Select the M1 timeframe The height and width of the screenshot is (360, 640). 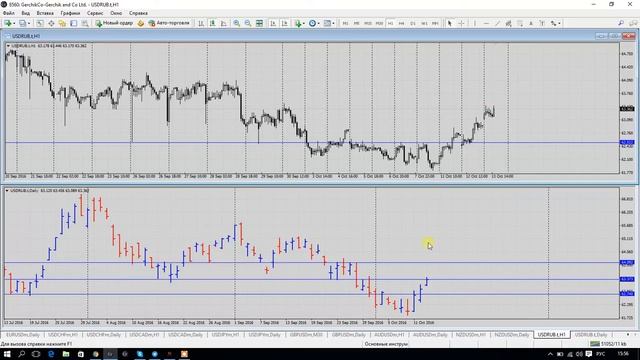[x=345, y=23]
